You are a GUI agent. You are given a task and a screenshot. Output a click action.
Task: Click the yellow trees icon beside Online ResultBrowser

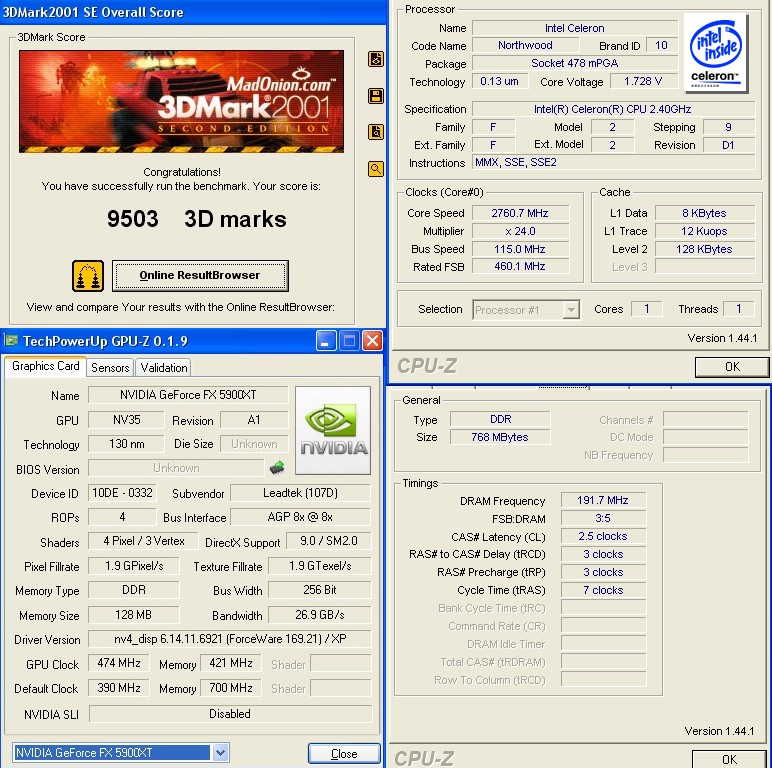click(88, 276)
